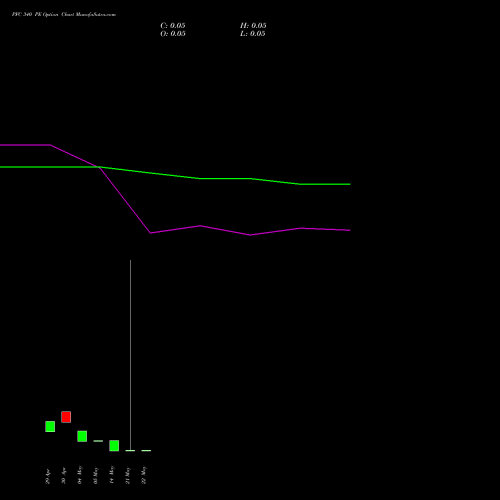Viewport: 500px width, 500px height.
Task: Click the high value "H: 0.05"
Action: tap(253, 26)
